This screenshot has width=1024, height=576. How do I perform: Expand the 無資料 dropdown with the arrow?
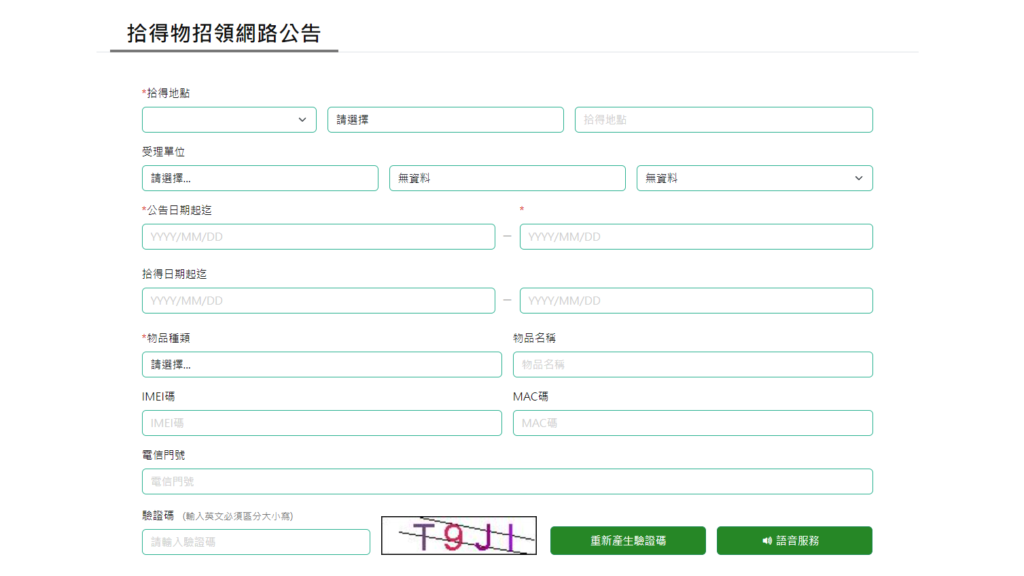pyautogui.click(x=755, y=178)
